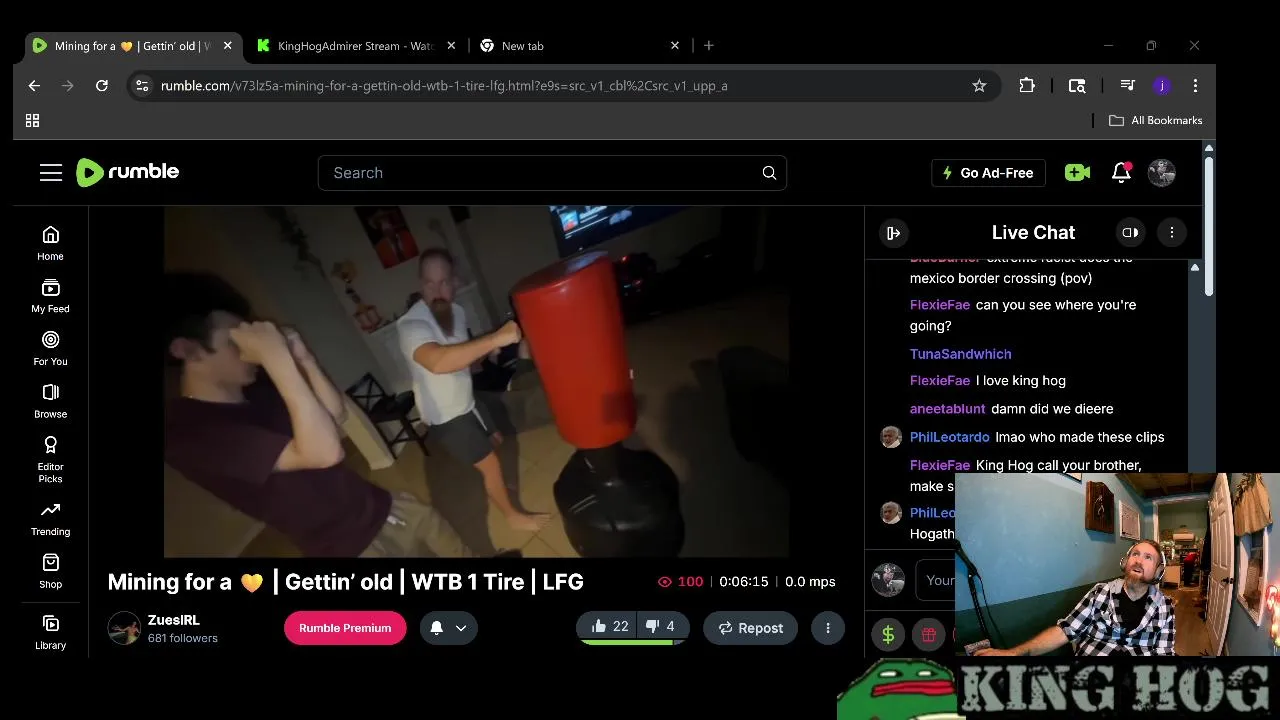Dislike the video with thumbs down
Screen dimensions: 1280x720
(x=661, y=627)
